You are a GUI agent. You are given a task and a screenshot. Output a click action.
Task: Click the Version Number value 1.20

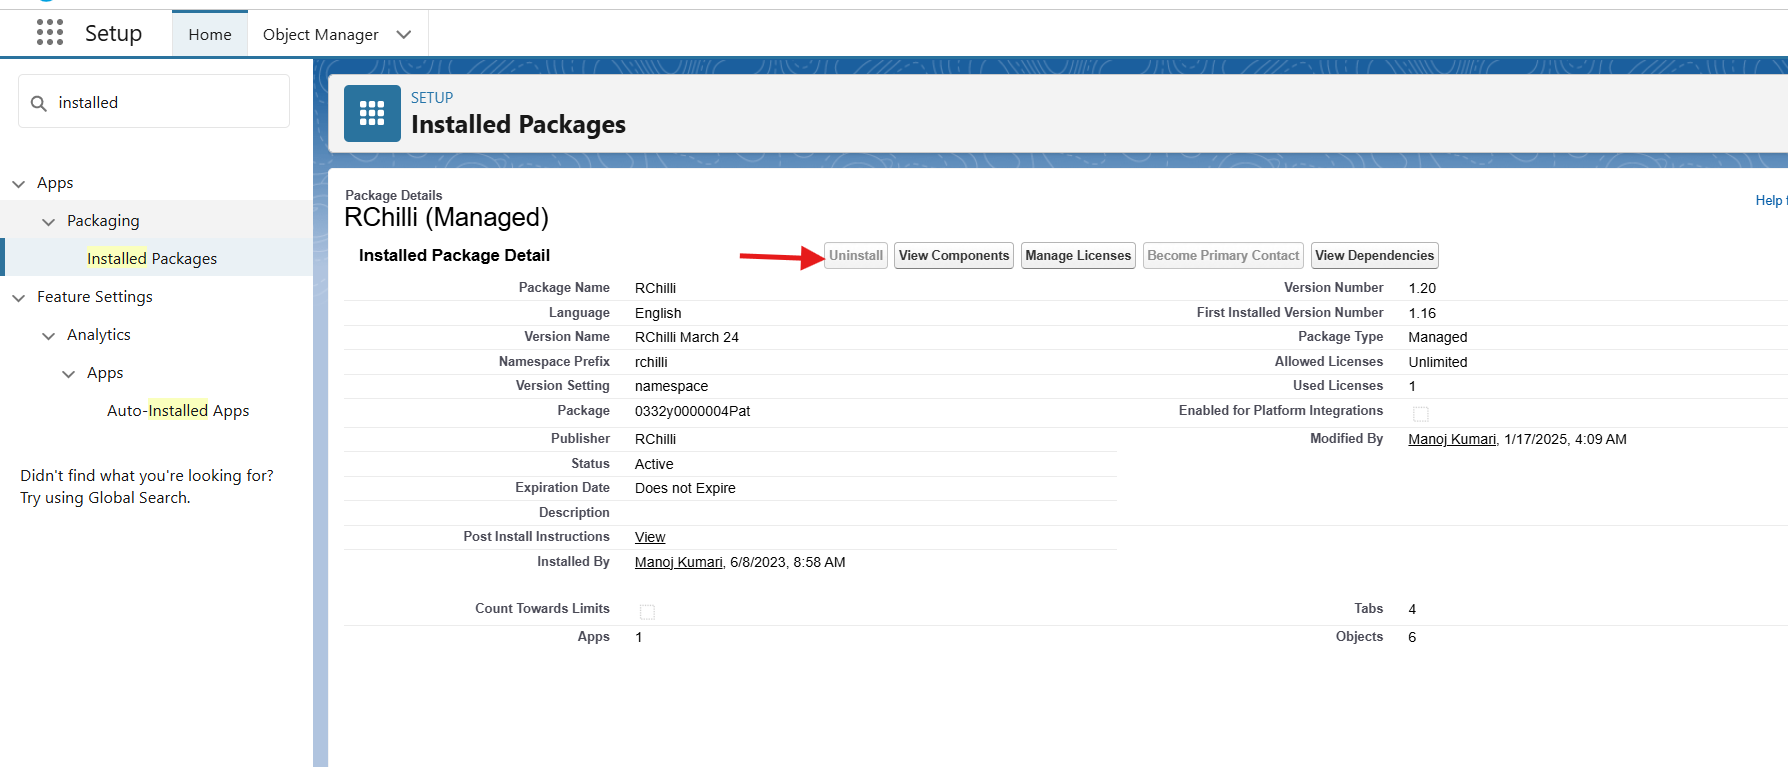tap(1422, 288)
